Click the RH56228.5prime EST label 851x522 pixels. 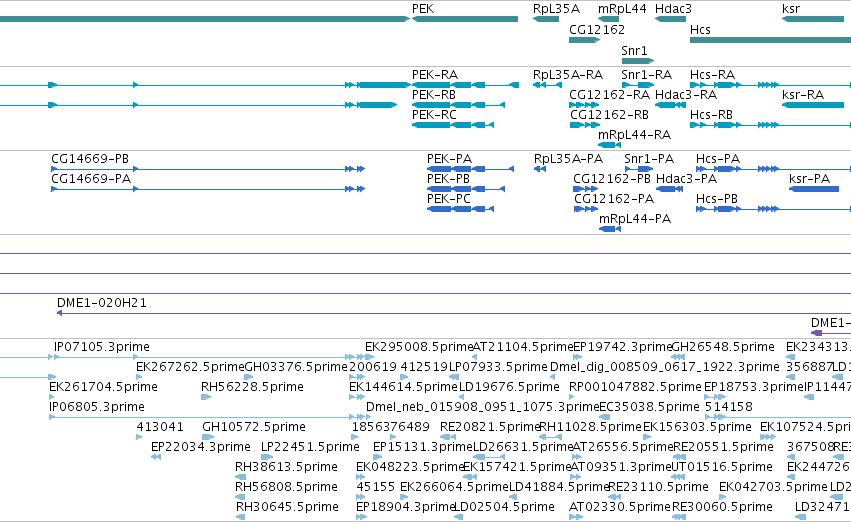coord(252,387)
